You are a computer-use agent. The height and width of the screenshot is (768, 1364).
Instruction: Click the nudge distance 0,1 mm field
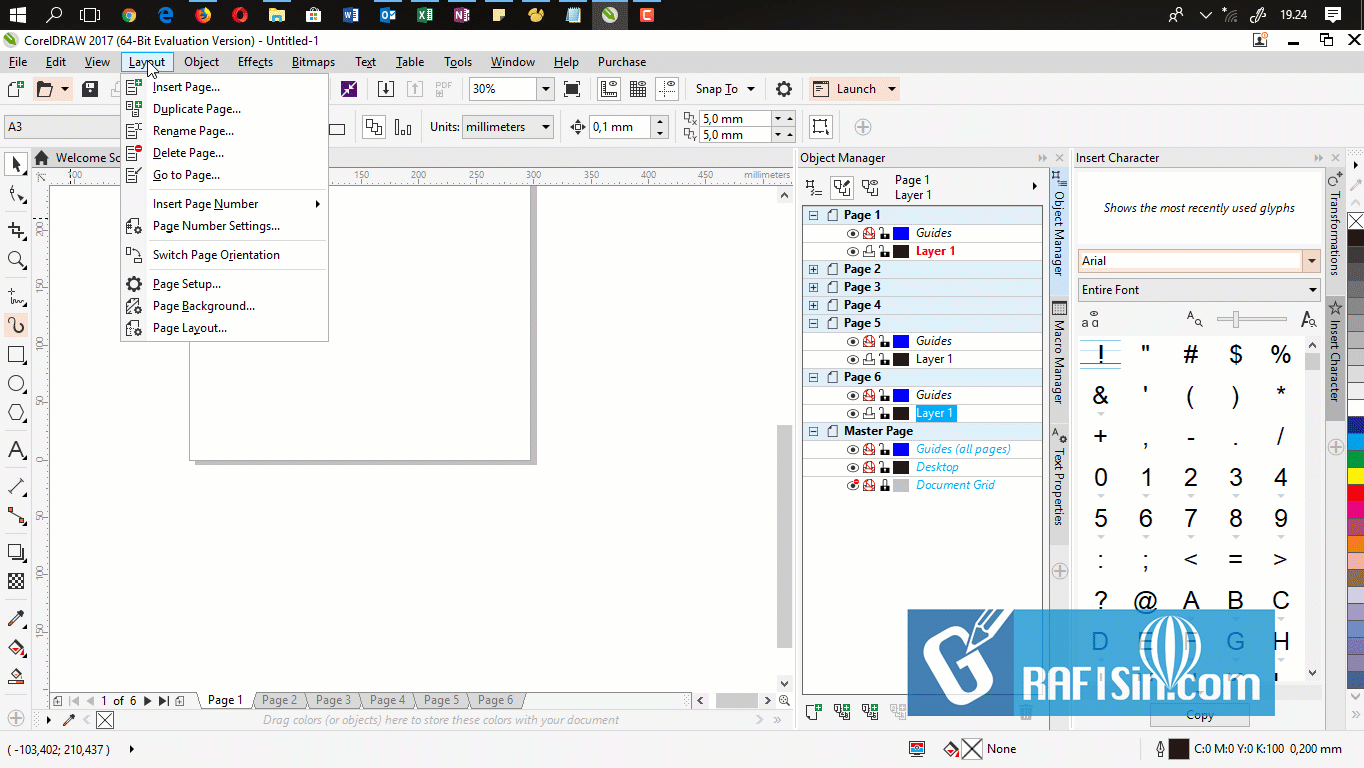pyautogui.click(x=619, y=127)
